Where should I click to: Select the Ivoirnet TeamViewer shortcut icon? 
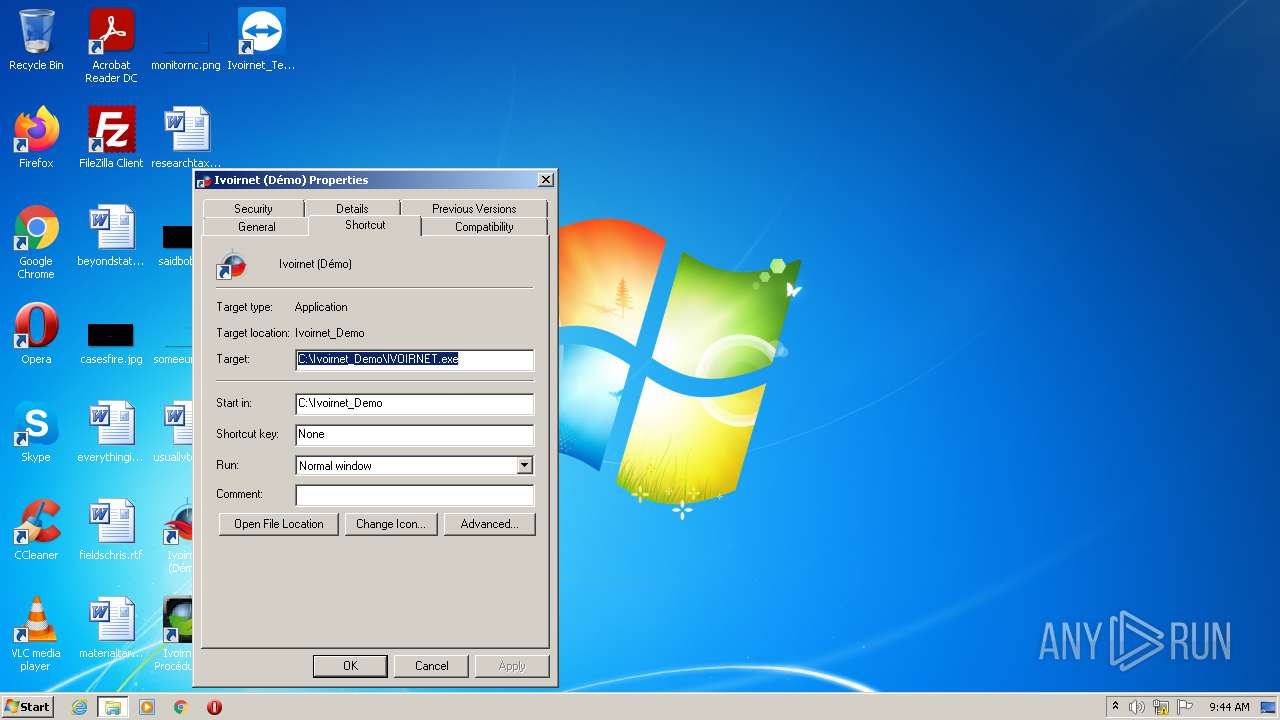261,40
